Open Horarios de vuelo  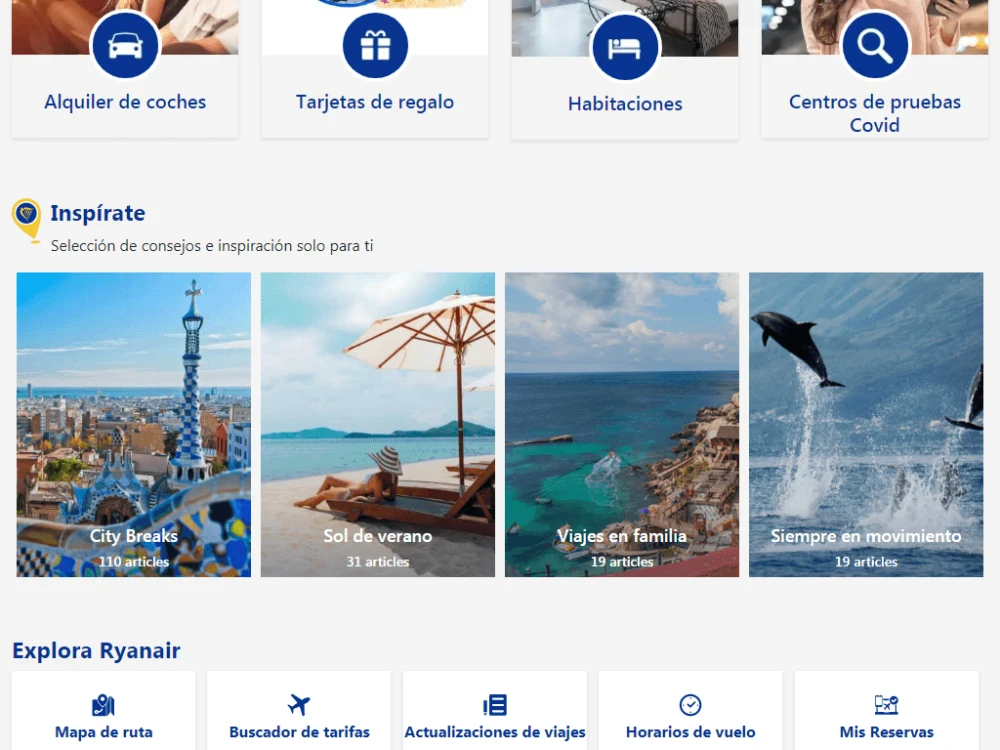pos(691,732)
